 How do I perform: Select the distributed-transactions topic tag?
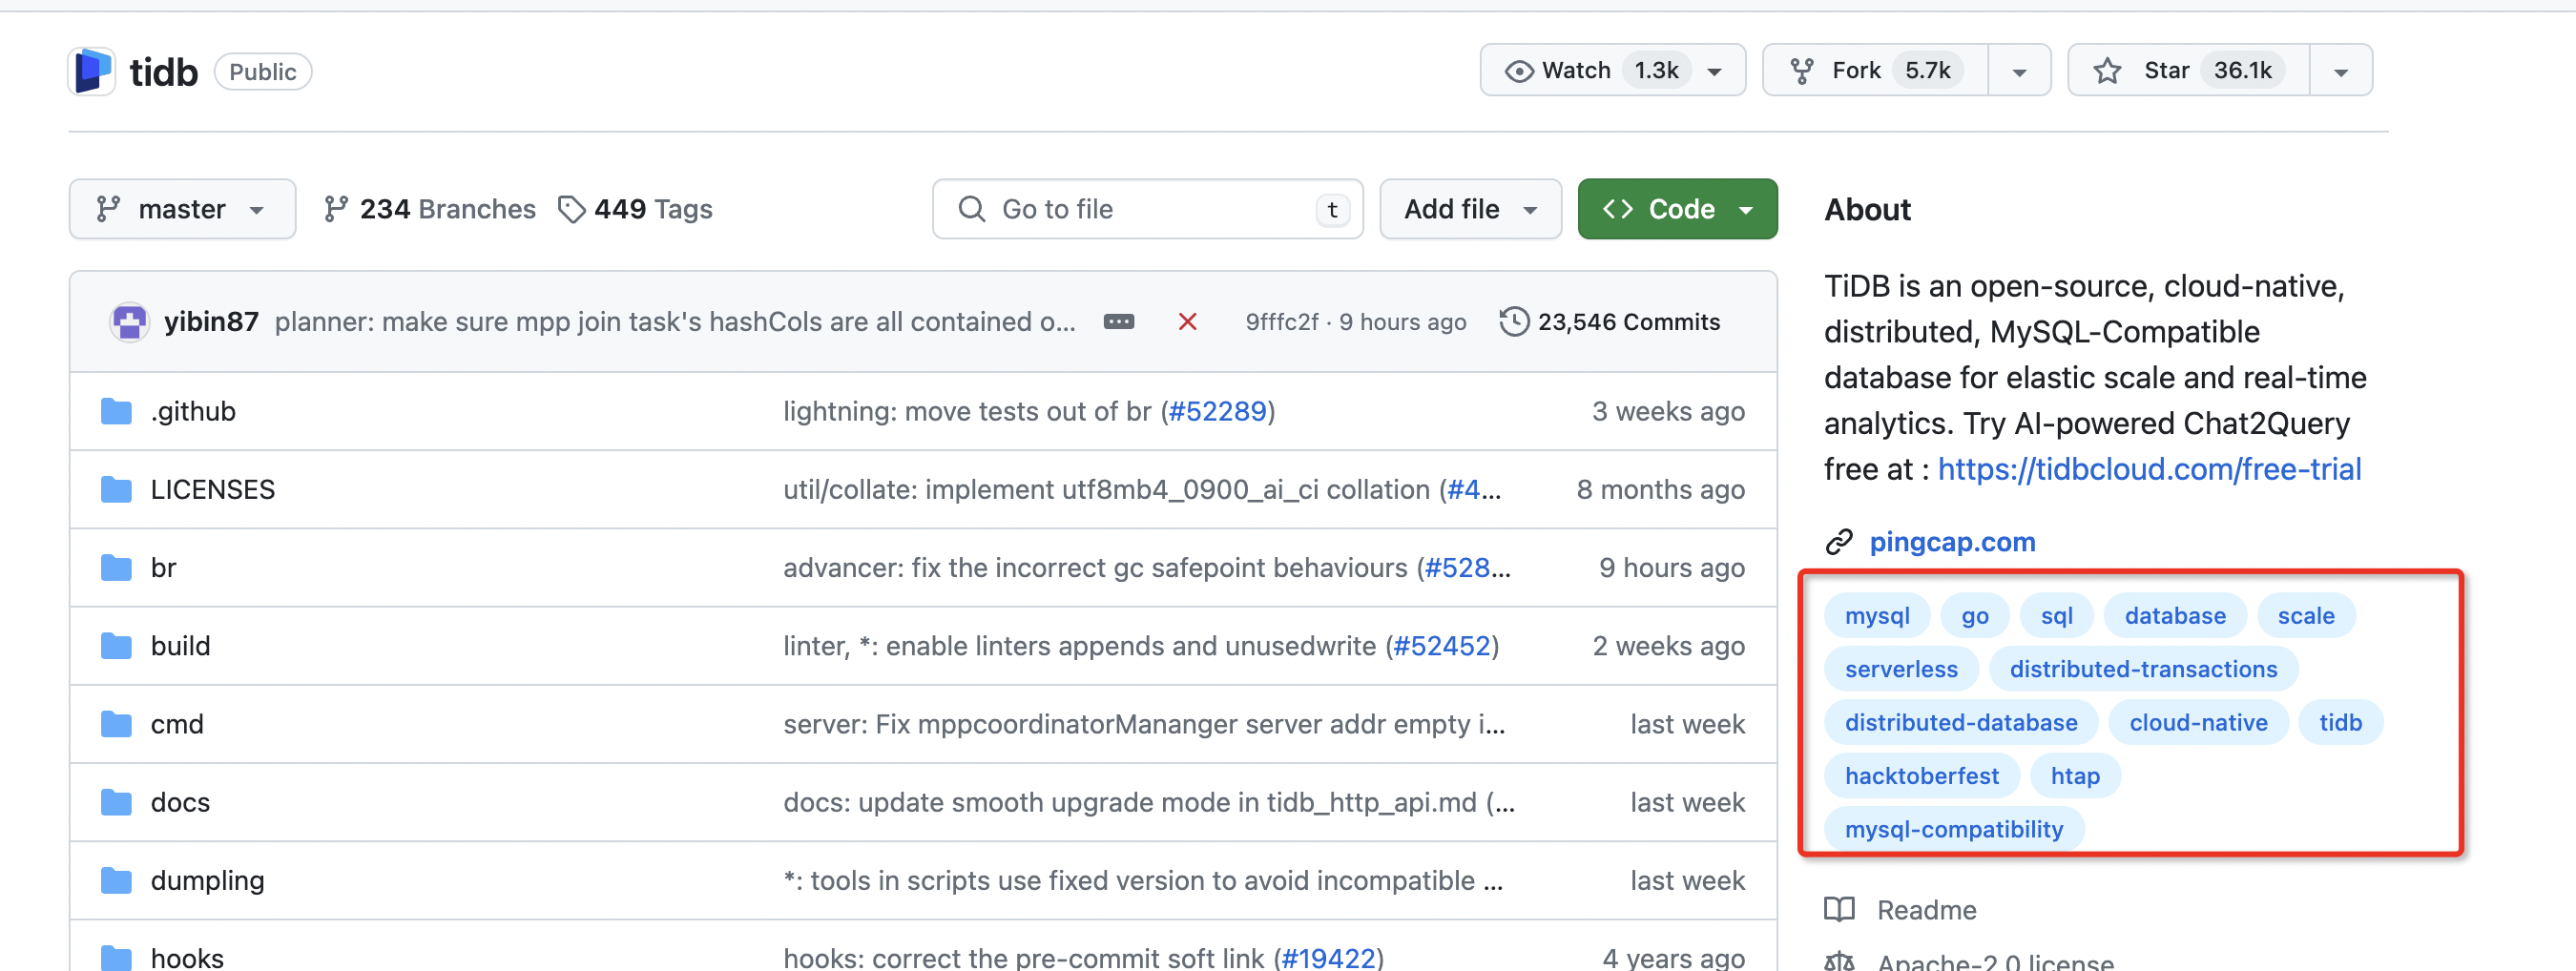(2143, 669)
